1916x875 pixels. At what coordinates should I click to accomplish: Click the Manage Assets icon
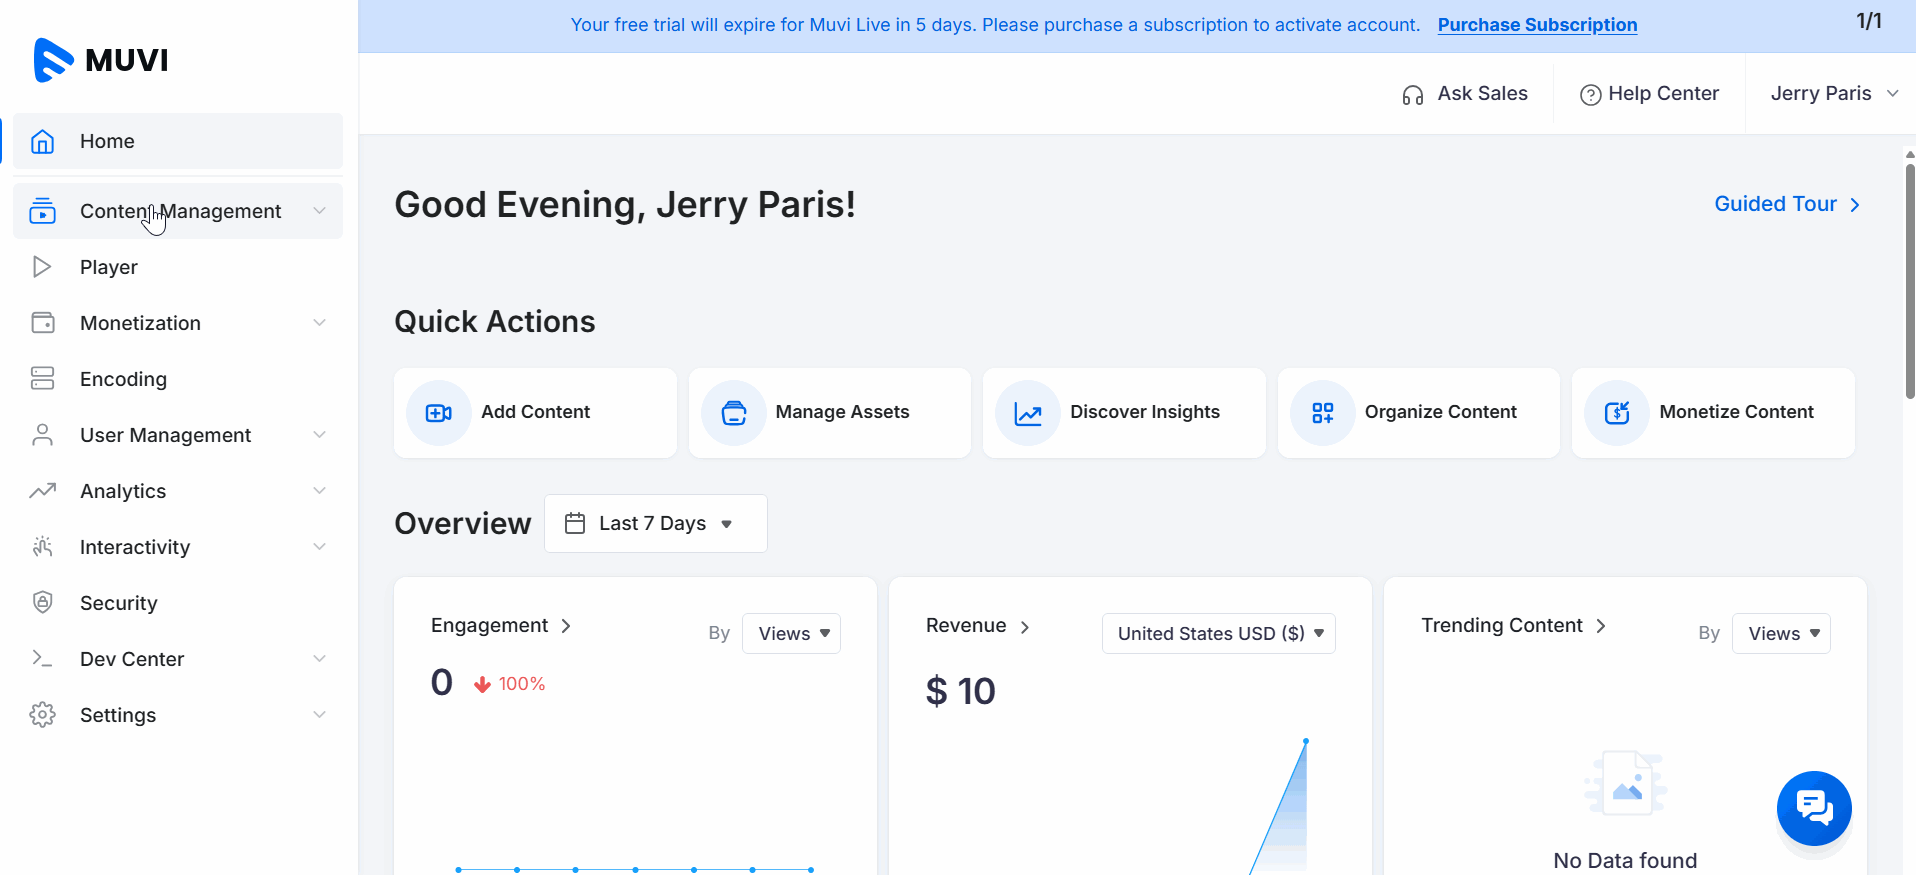pos(734,413)
